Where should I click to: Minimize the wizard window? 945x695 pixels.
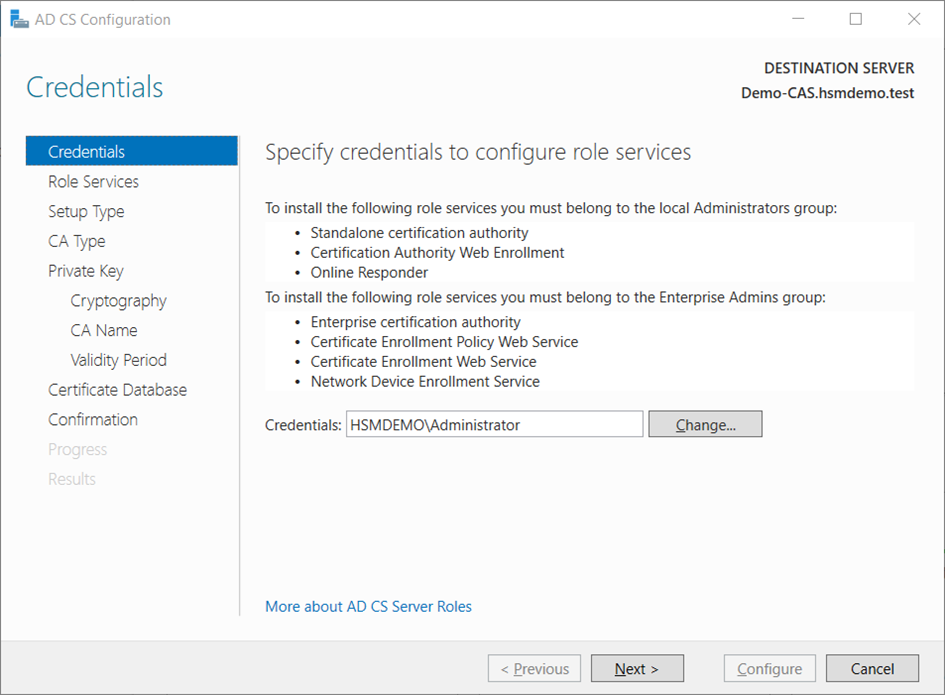[798, 19]
